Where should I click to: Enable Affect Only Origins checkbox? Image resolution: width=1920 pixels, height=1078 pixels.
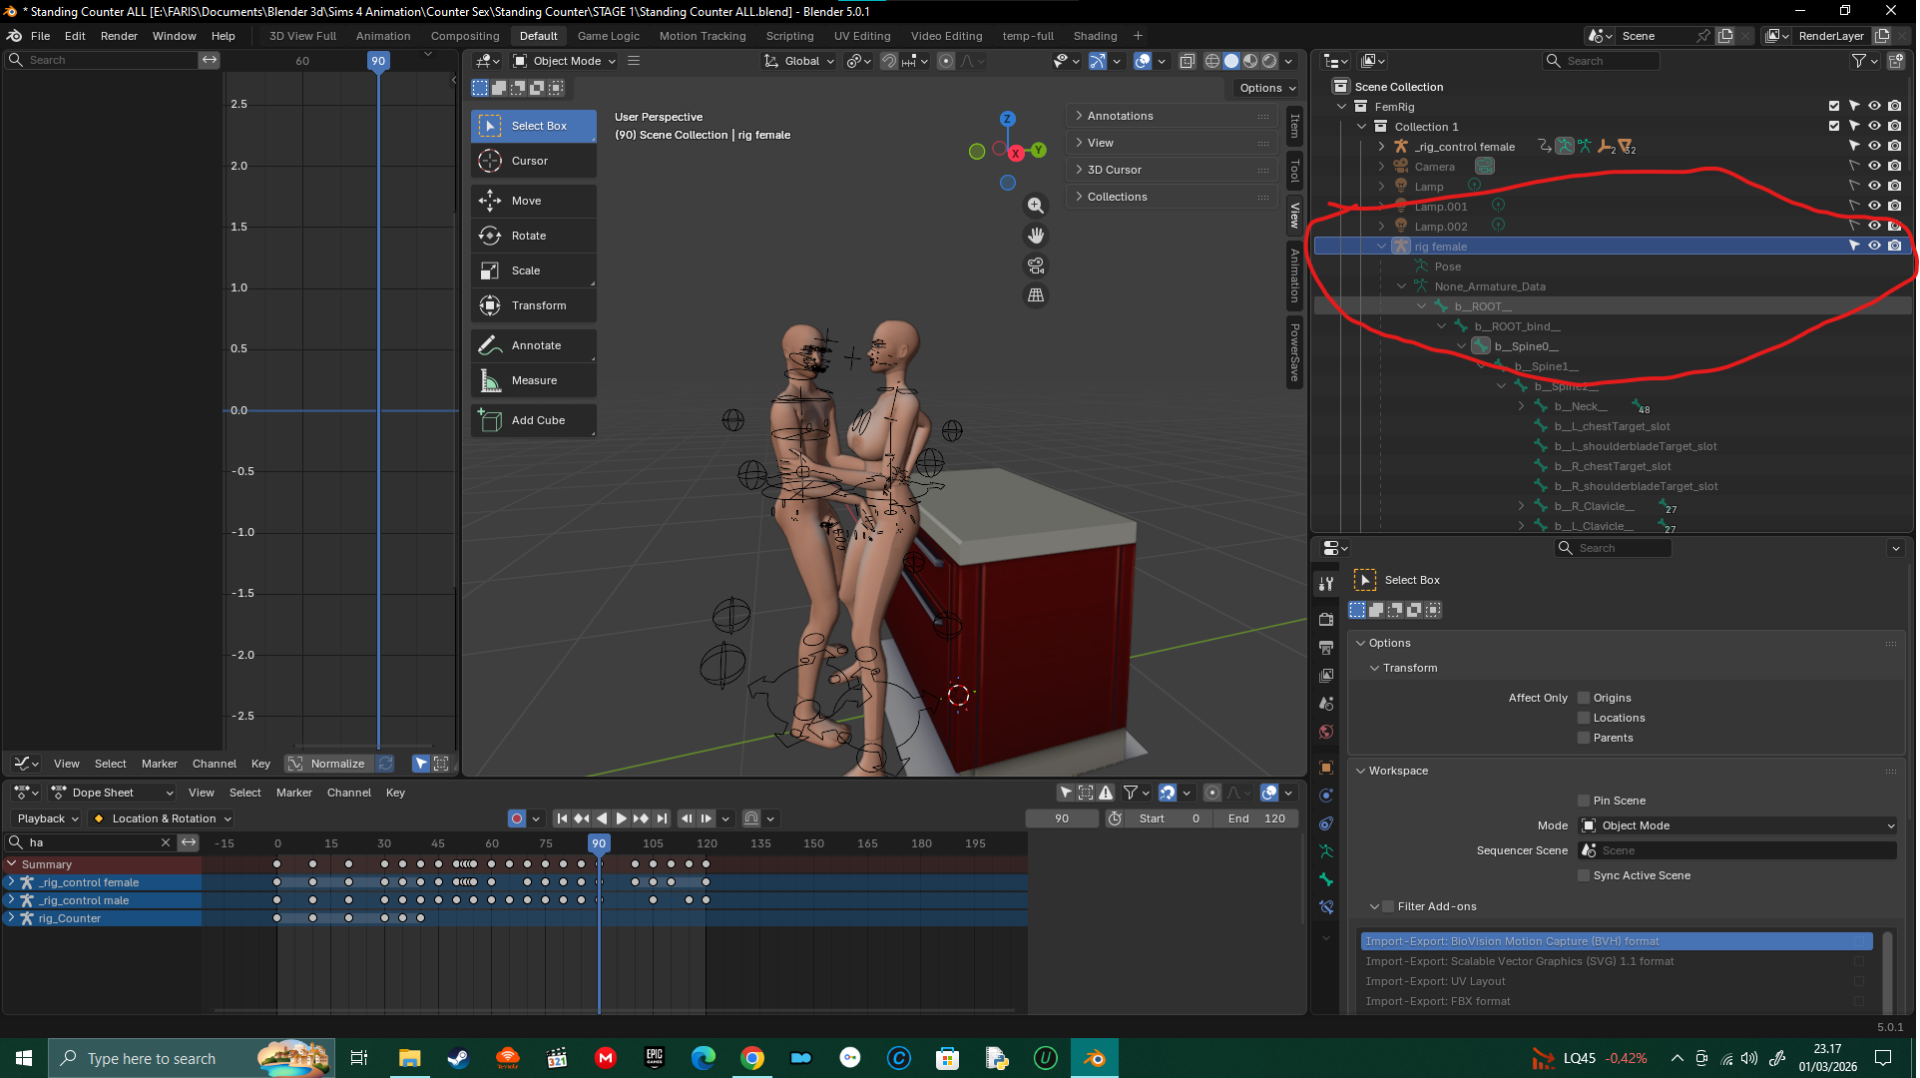coord(1583,698)
